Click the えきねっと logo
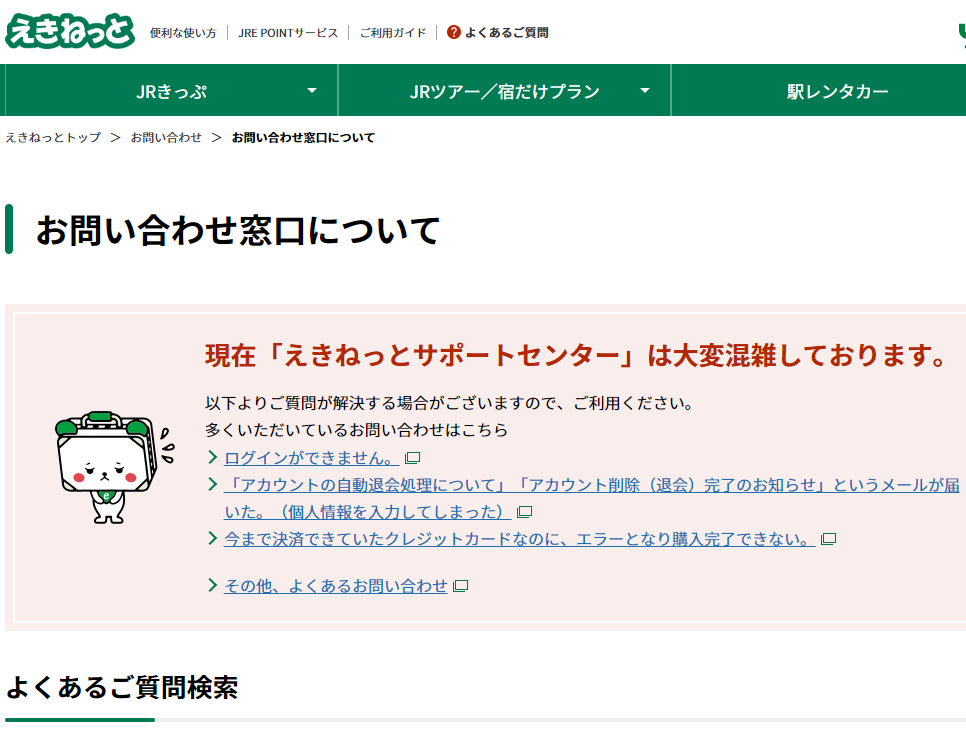 pyautogui.click(x=70, y=31)
